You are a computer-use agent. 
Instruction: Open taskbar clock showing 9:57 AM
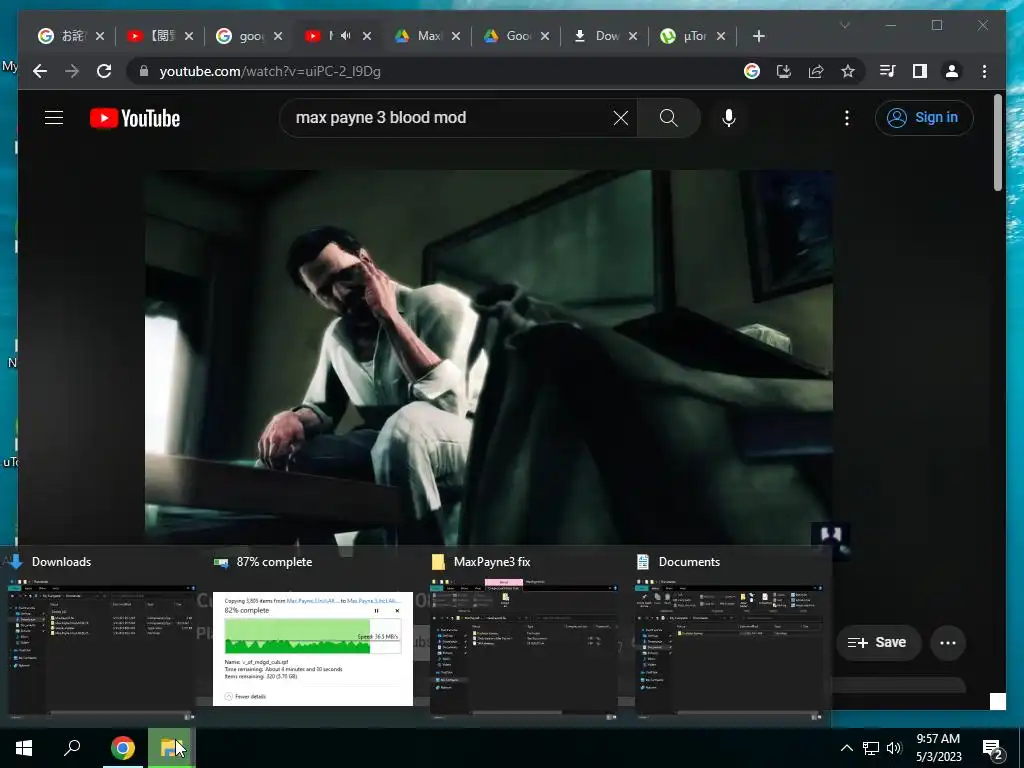point(938,748)
